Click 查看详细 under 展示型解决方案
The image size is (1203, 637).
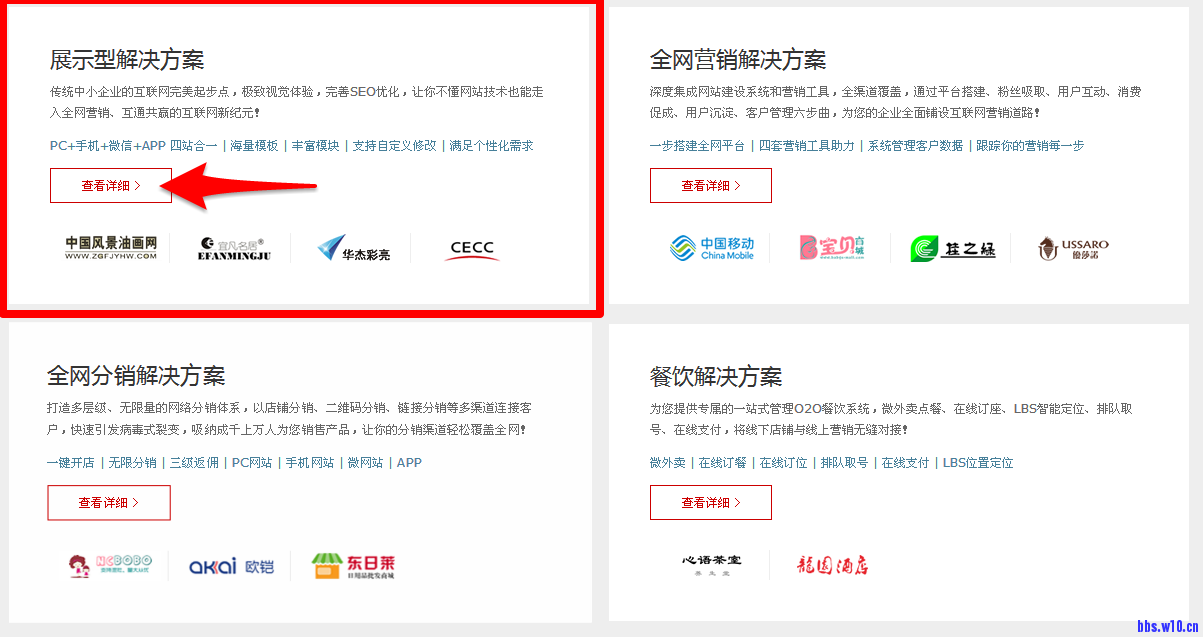pyautogui.click(x=111, y=186)
